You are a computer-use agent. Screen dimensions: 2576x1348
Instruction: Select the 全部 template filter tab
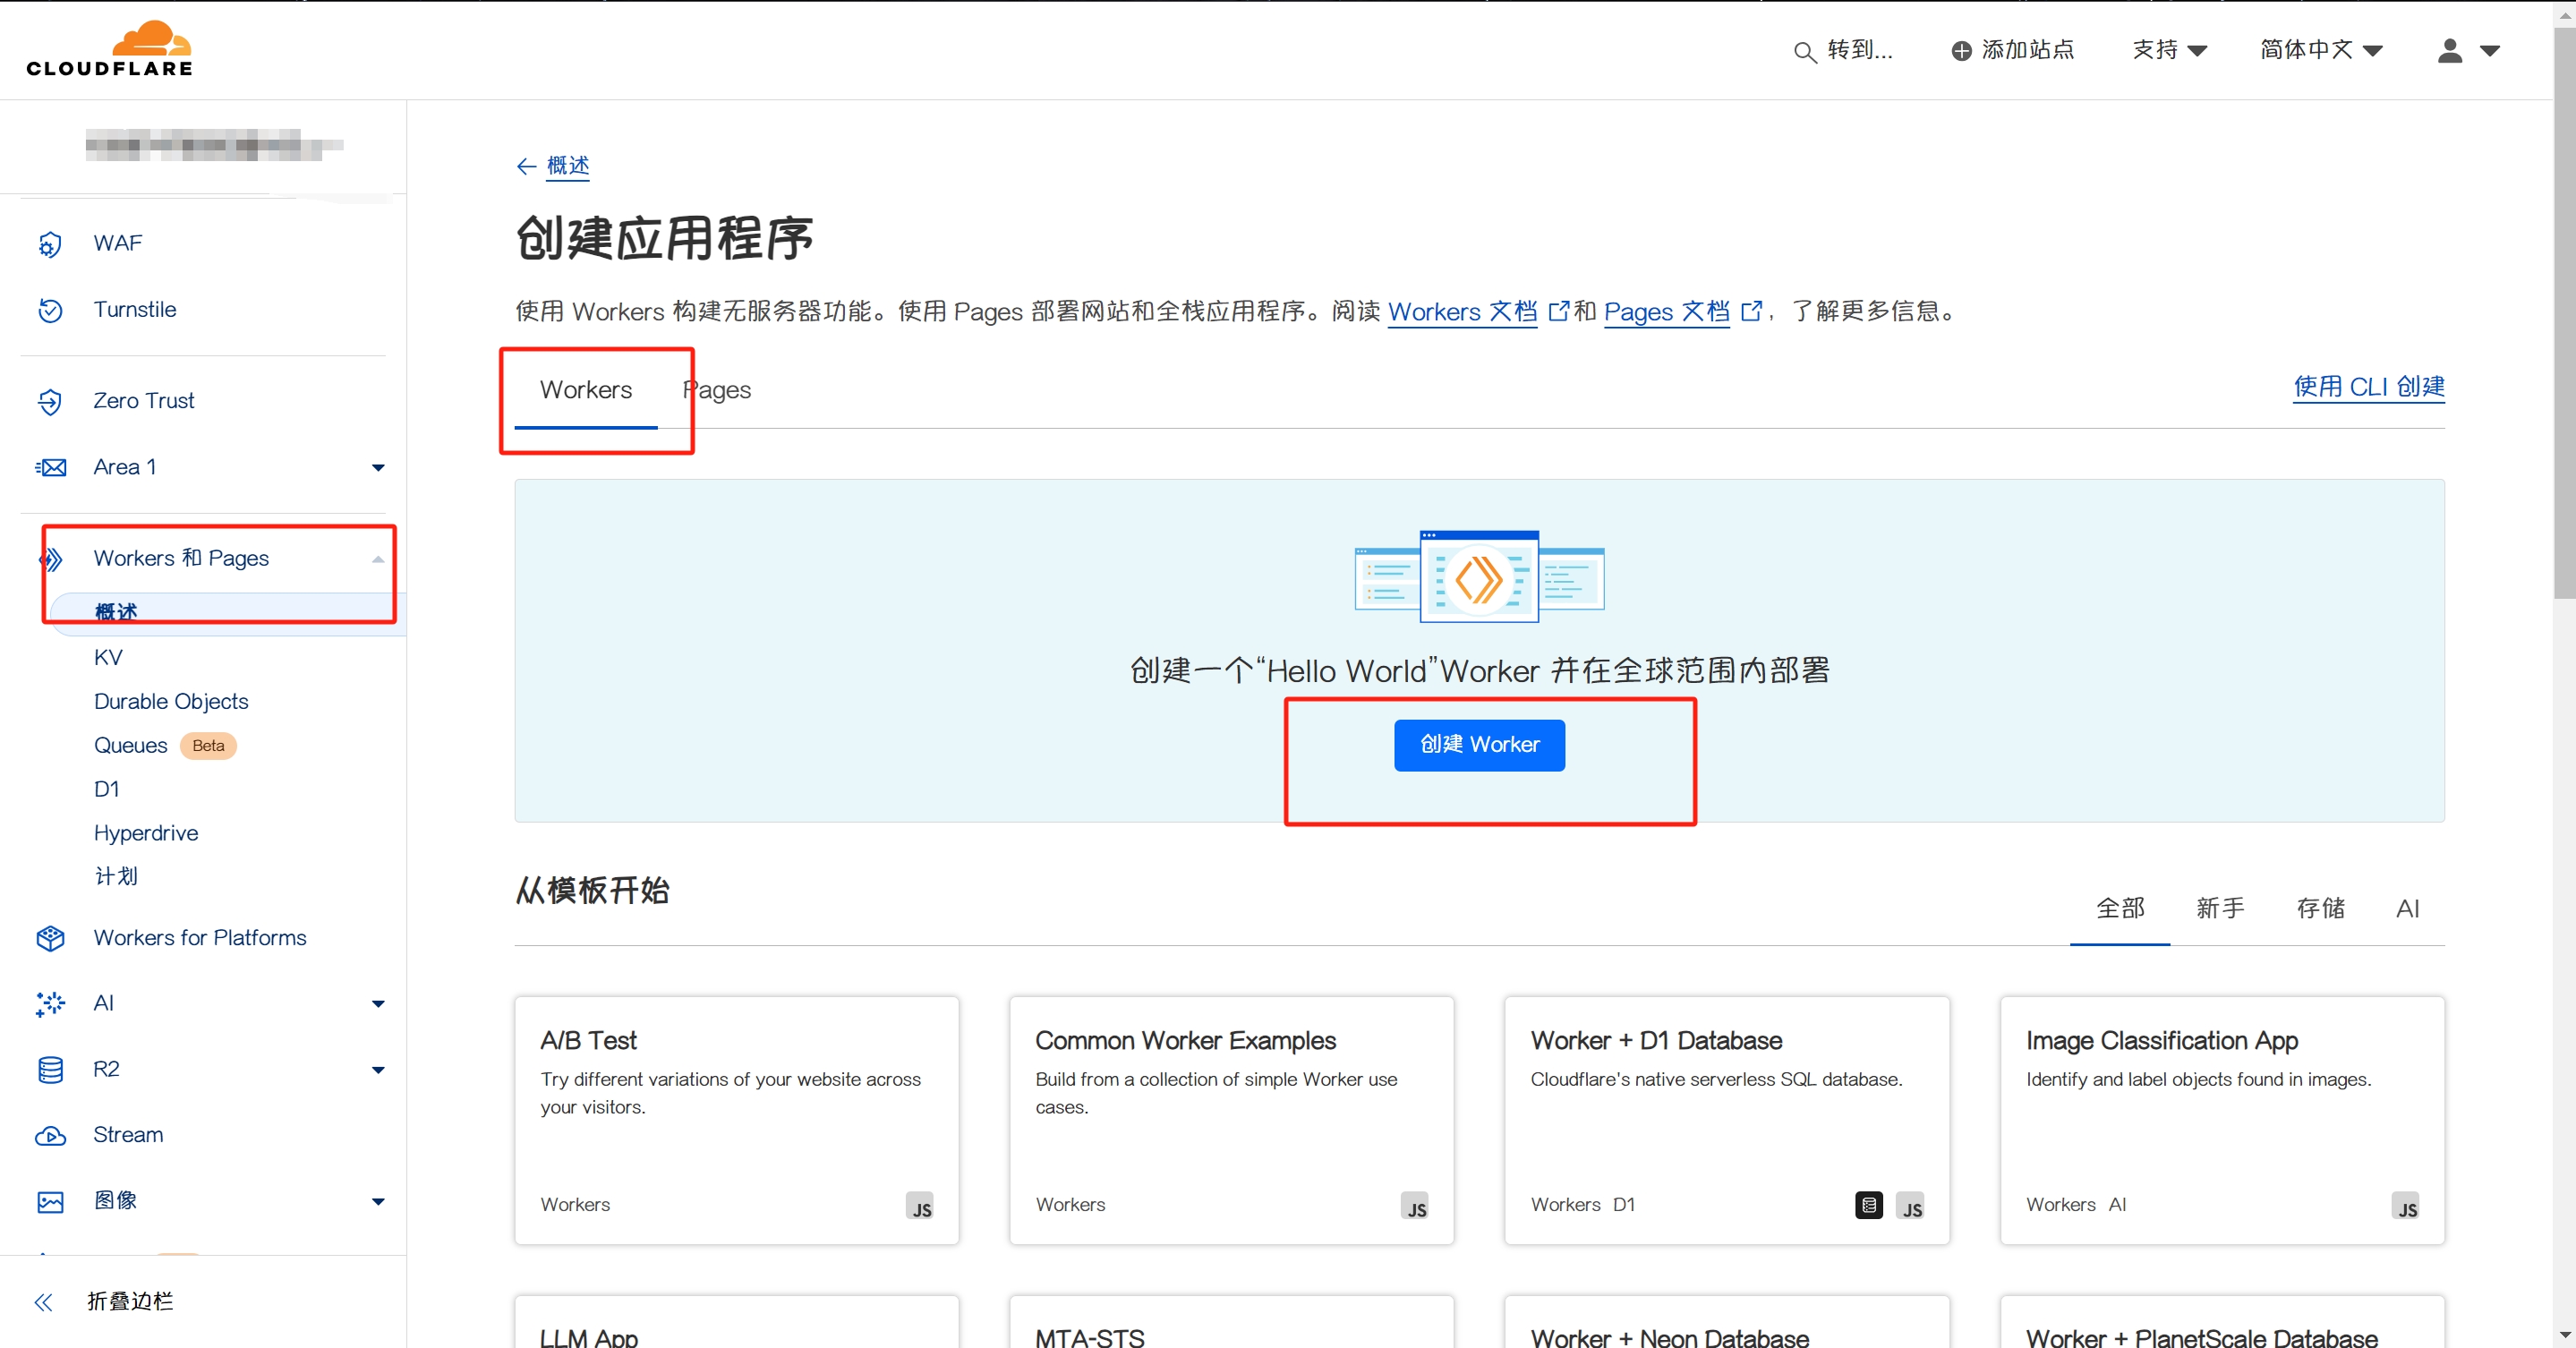(2120, 909)
